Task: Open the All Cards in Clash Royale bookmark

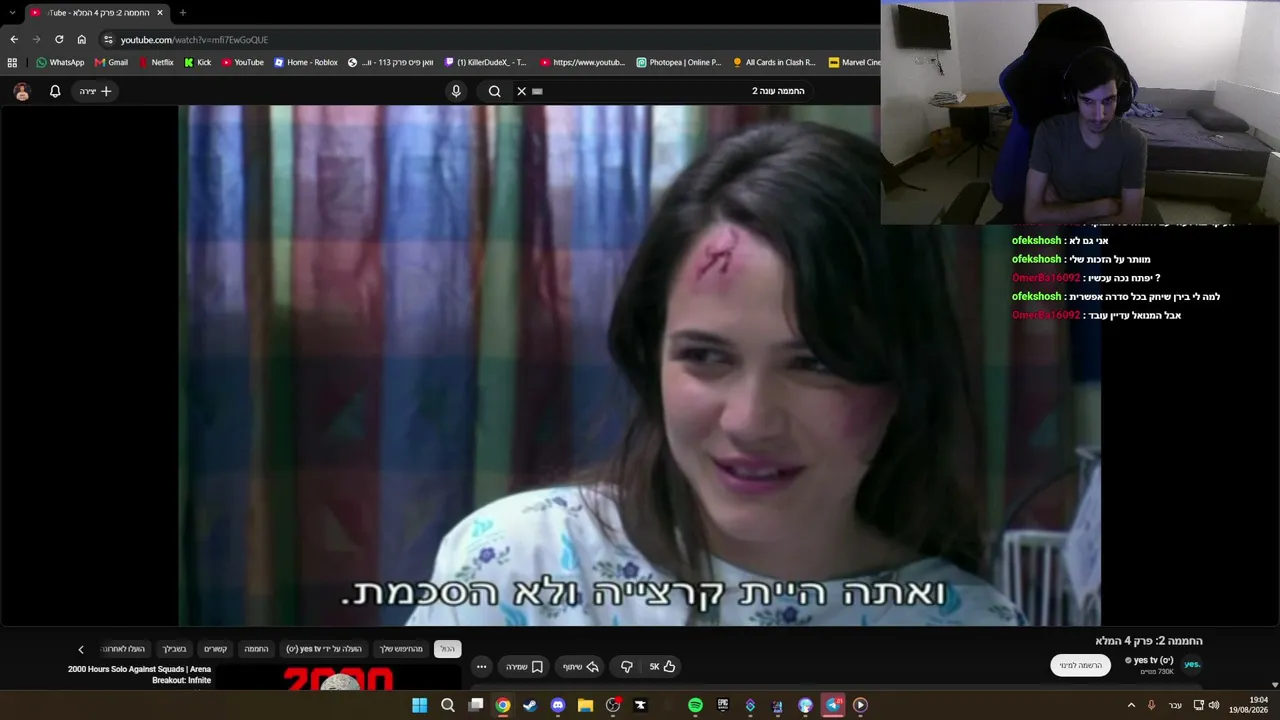Action: 774,62
